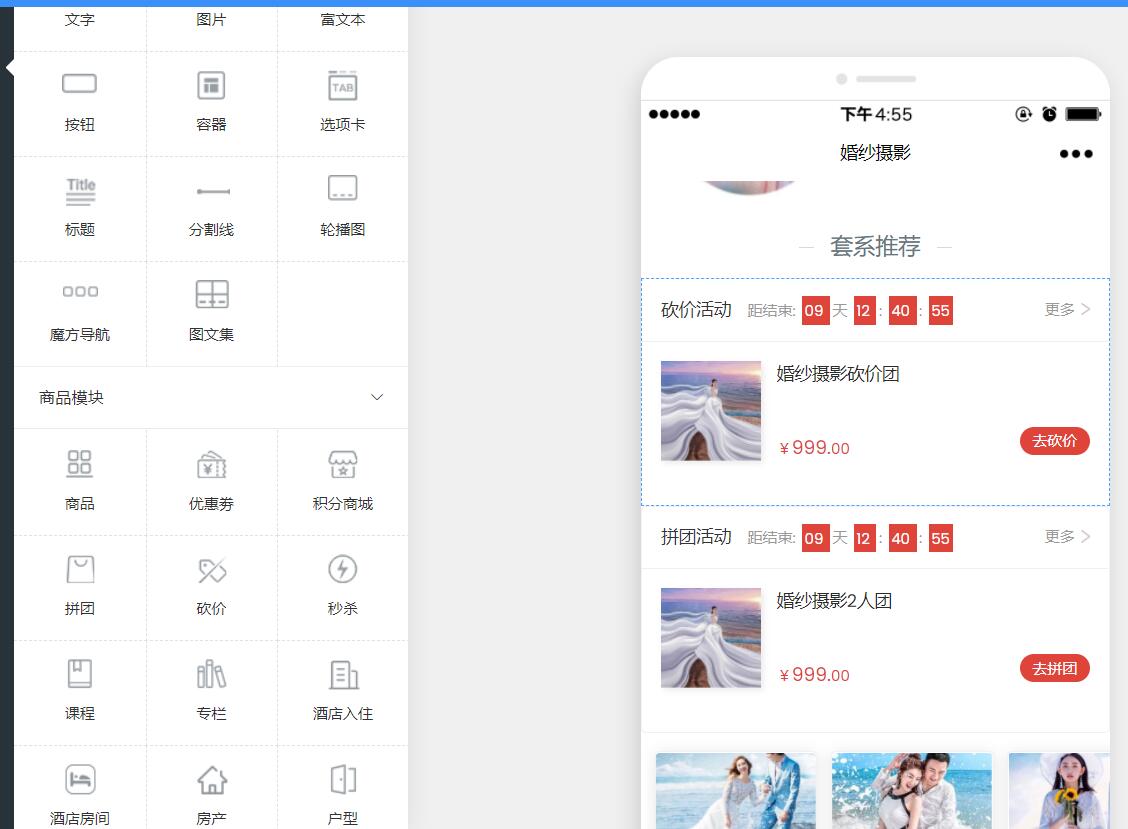Add the 轮播图 carousel component
Viewport: 1128px width, 829px height.
pos(342,208)
